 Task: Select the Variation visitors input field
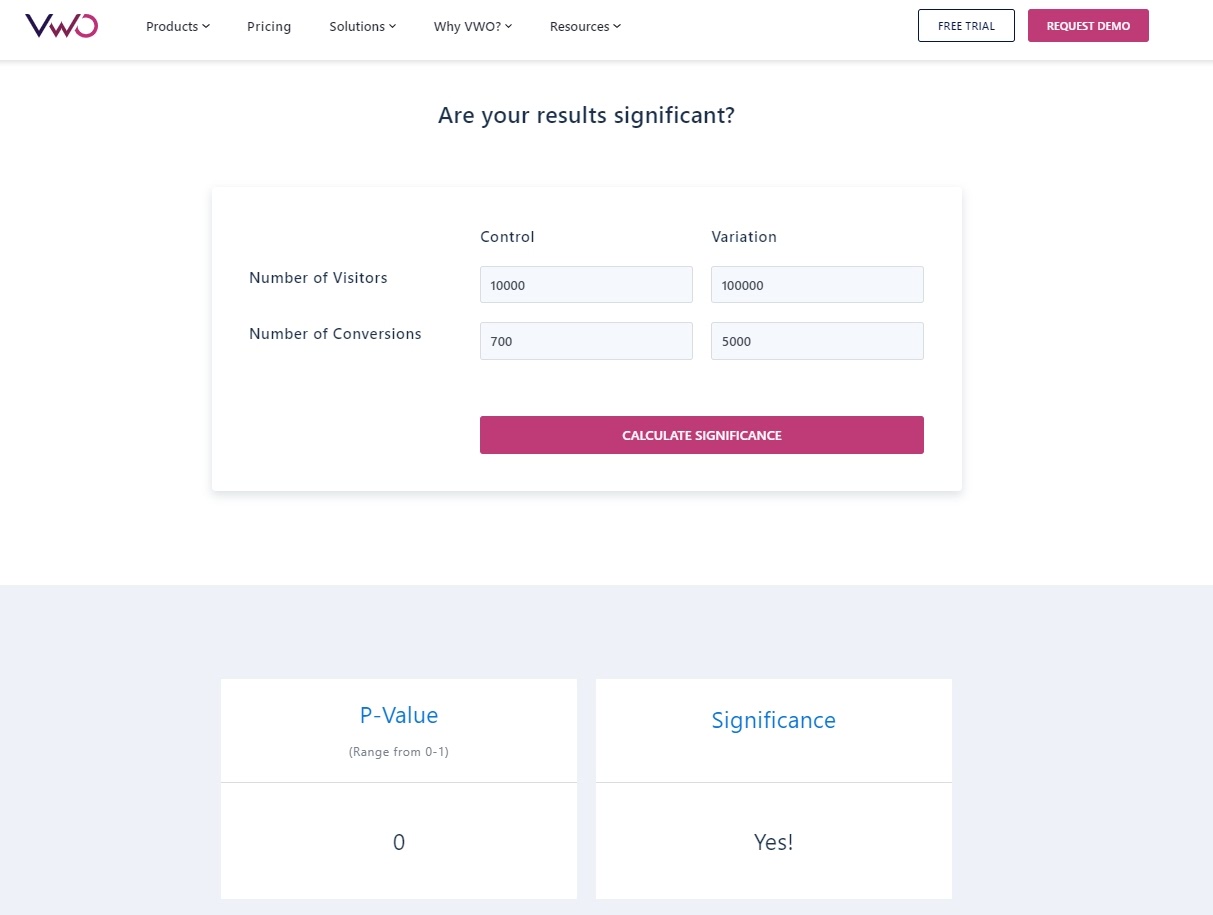(817, 285)
